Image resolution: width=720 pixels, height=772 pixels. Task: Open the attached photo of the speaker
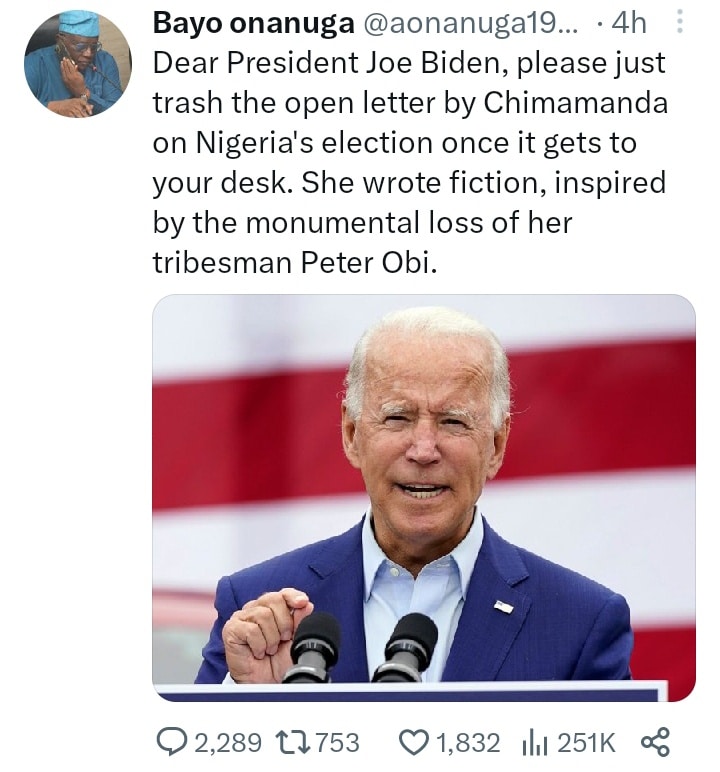[x=423, y=497]
